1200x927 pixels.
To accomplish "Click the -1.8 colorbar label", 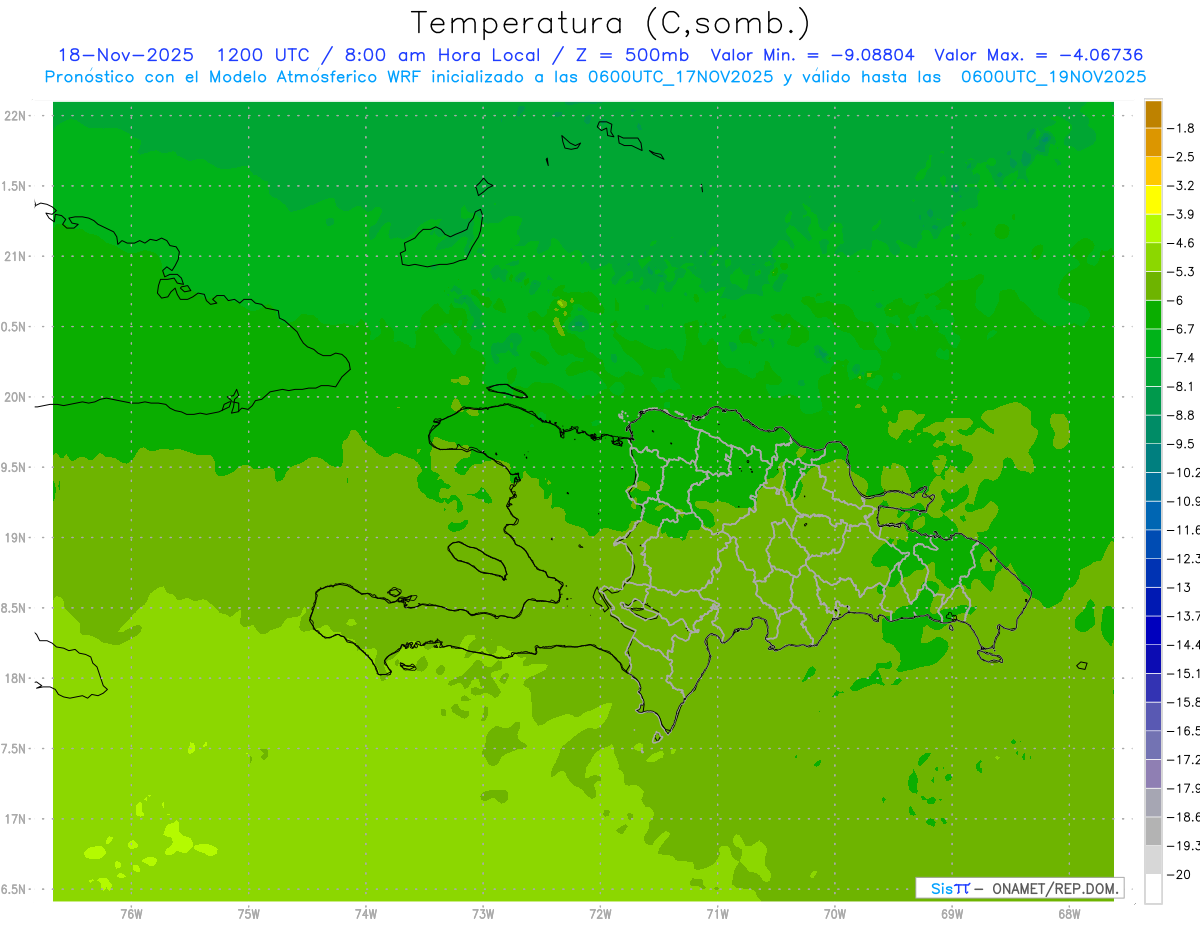I will [1183, 128].
